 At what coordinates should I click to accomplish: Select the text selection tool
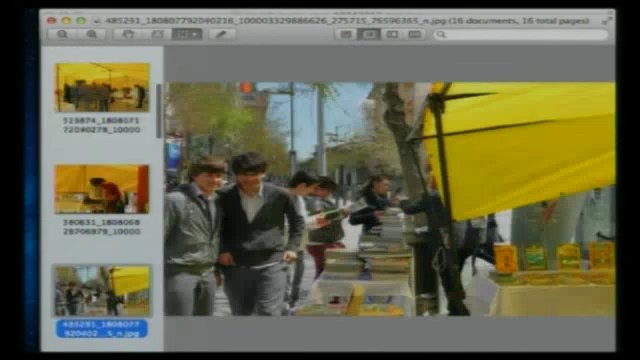(x=157, y=34)
